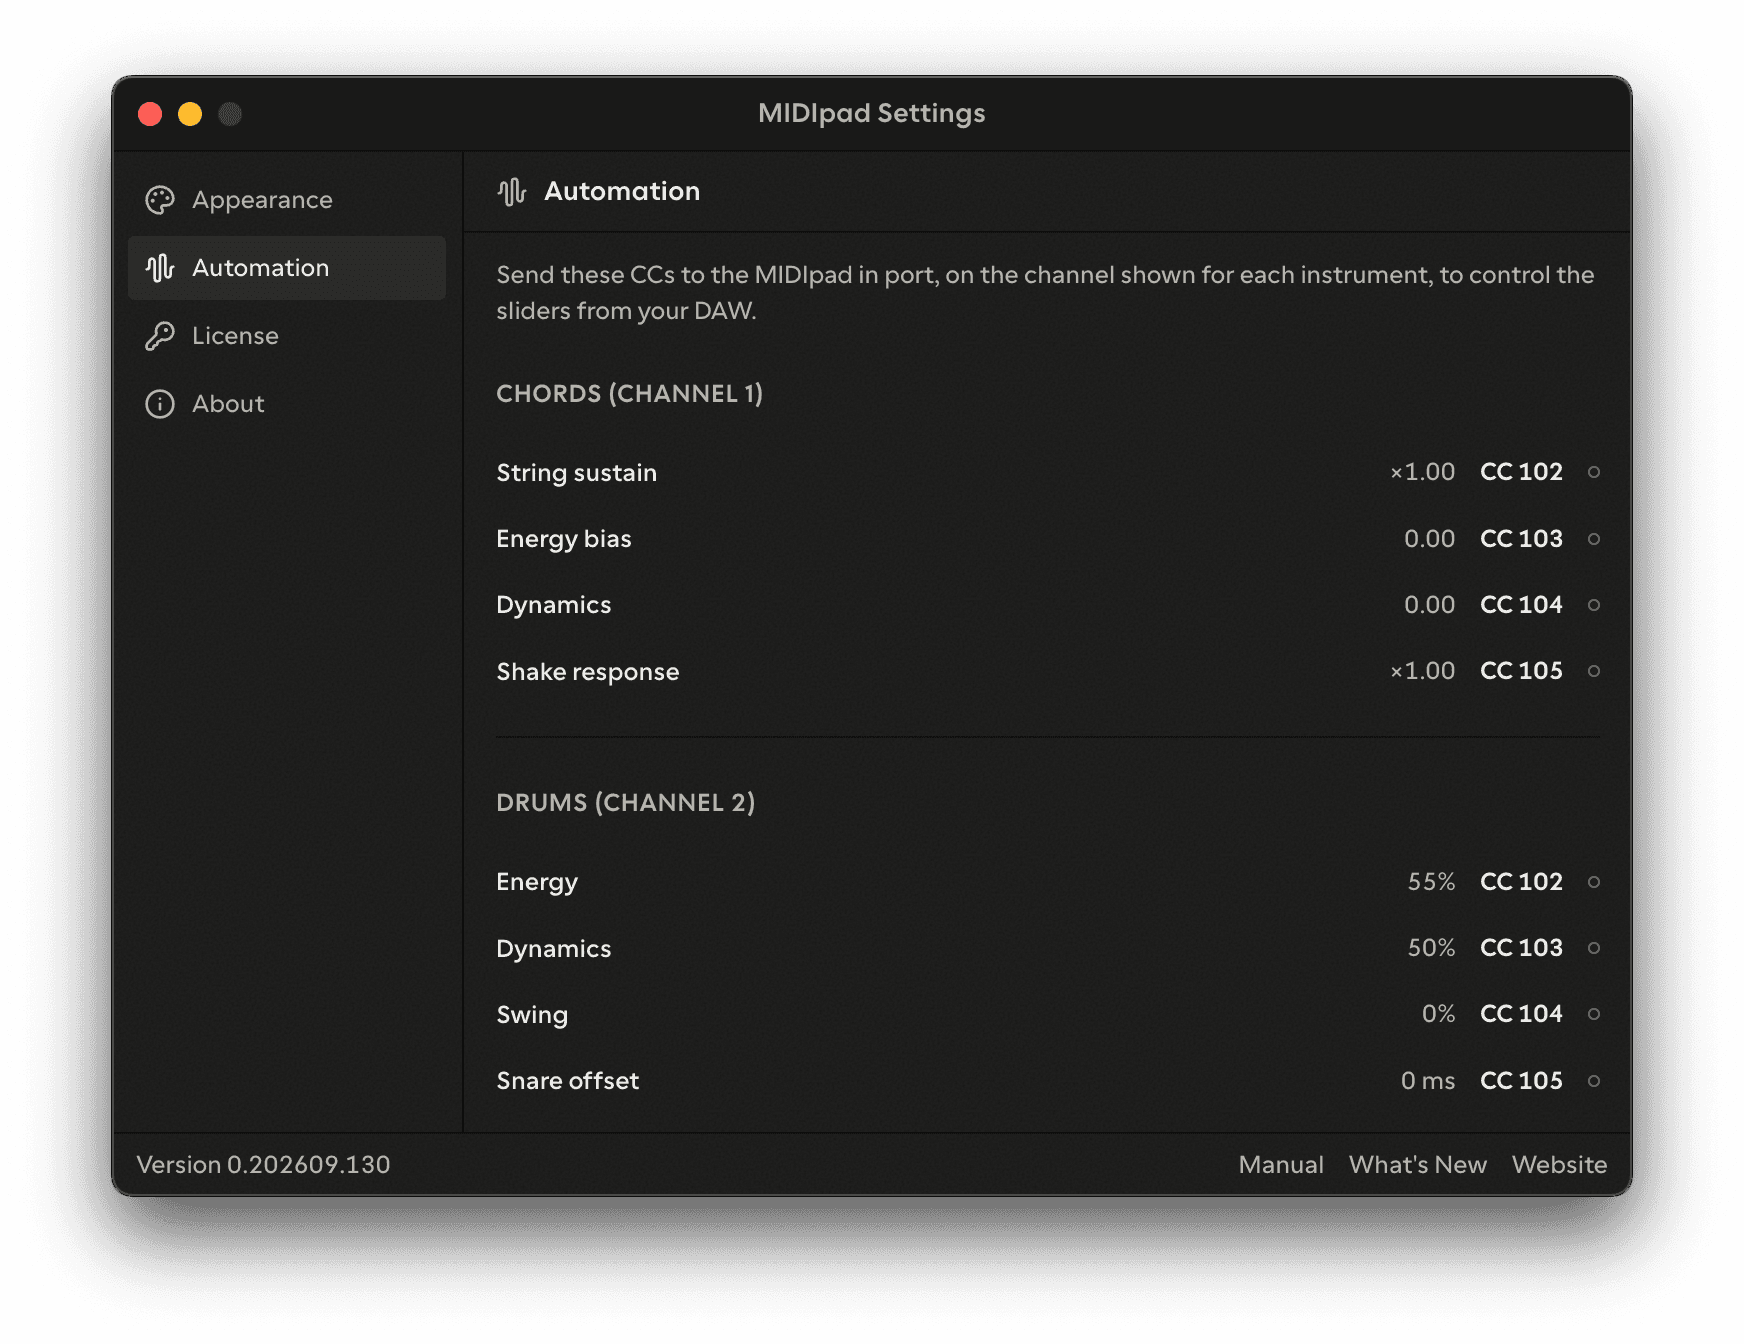Click the waveform icon in Automation header
1744x1344 pixels.
pyautogui.click(x=512, y=191)
